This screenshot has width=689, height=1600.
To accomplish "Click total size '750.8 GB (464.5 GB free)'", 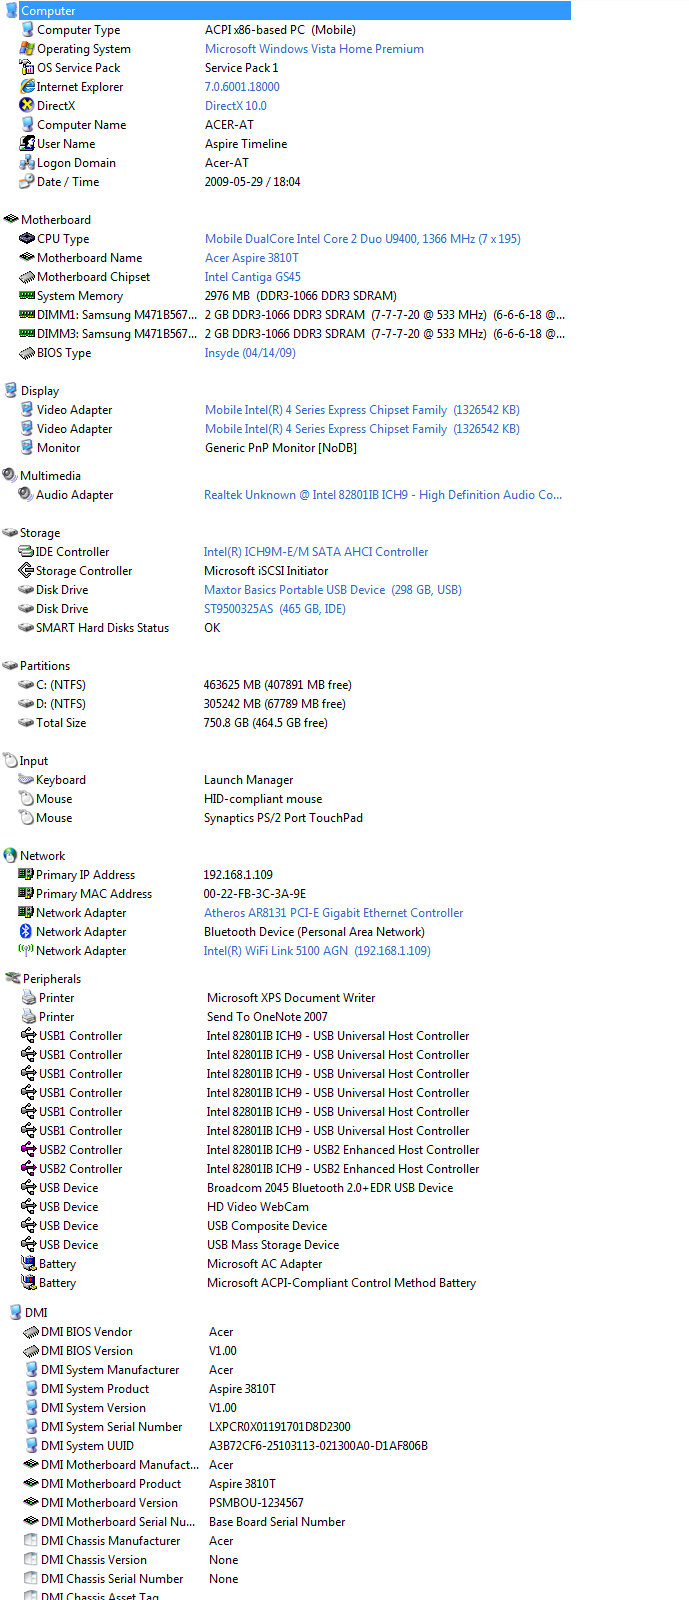I will point(266,723).
